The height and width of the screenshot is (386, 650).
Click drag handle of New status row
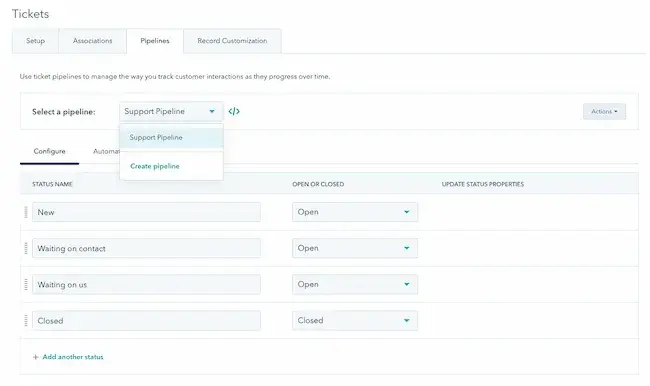tap(26, 212)
